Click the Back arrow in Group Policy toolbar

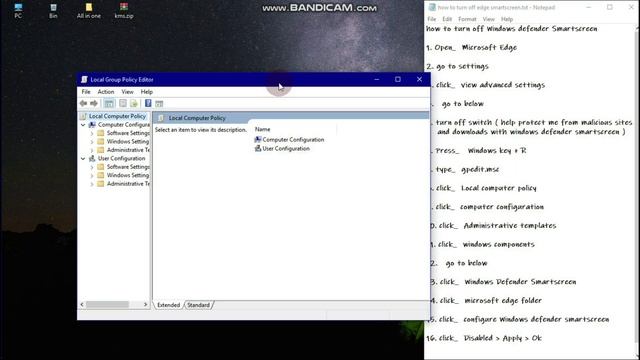84,104
